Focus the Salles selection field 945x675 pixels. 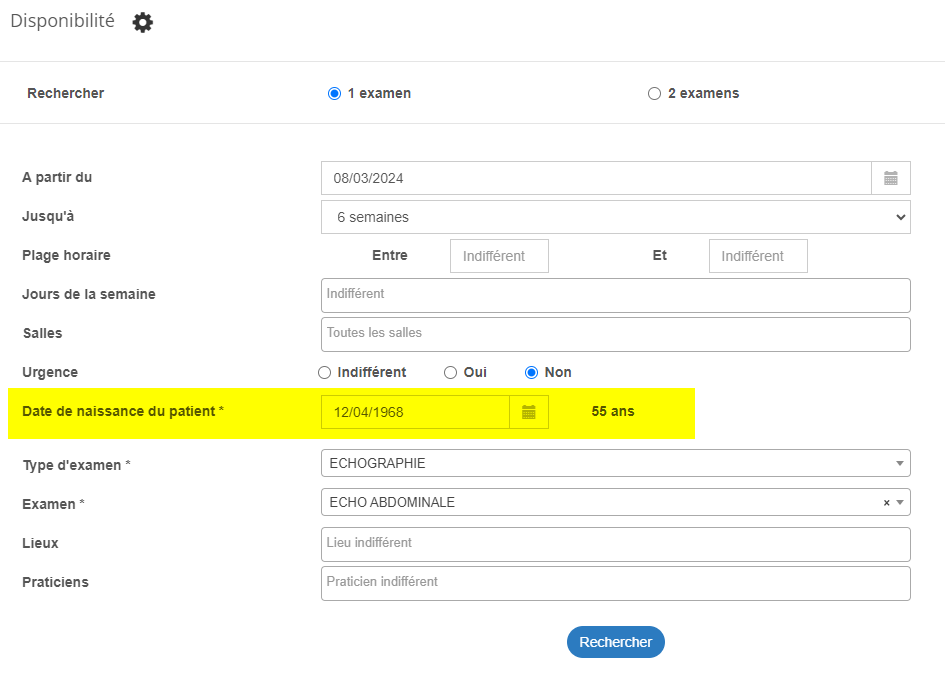coord(615,334)
